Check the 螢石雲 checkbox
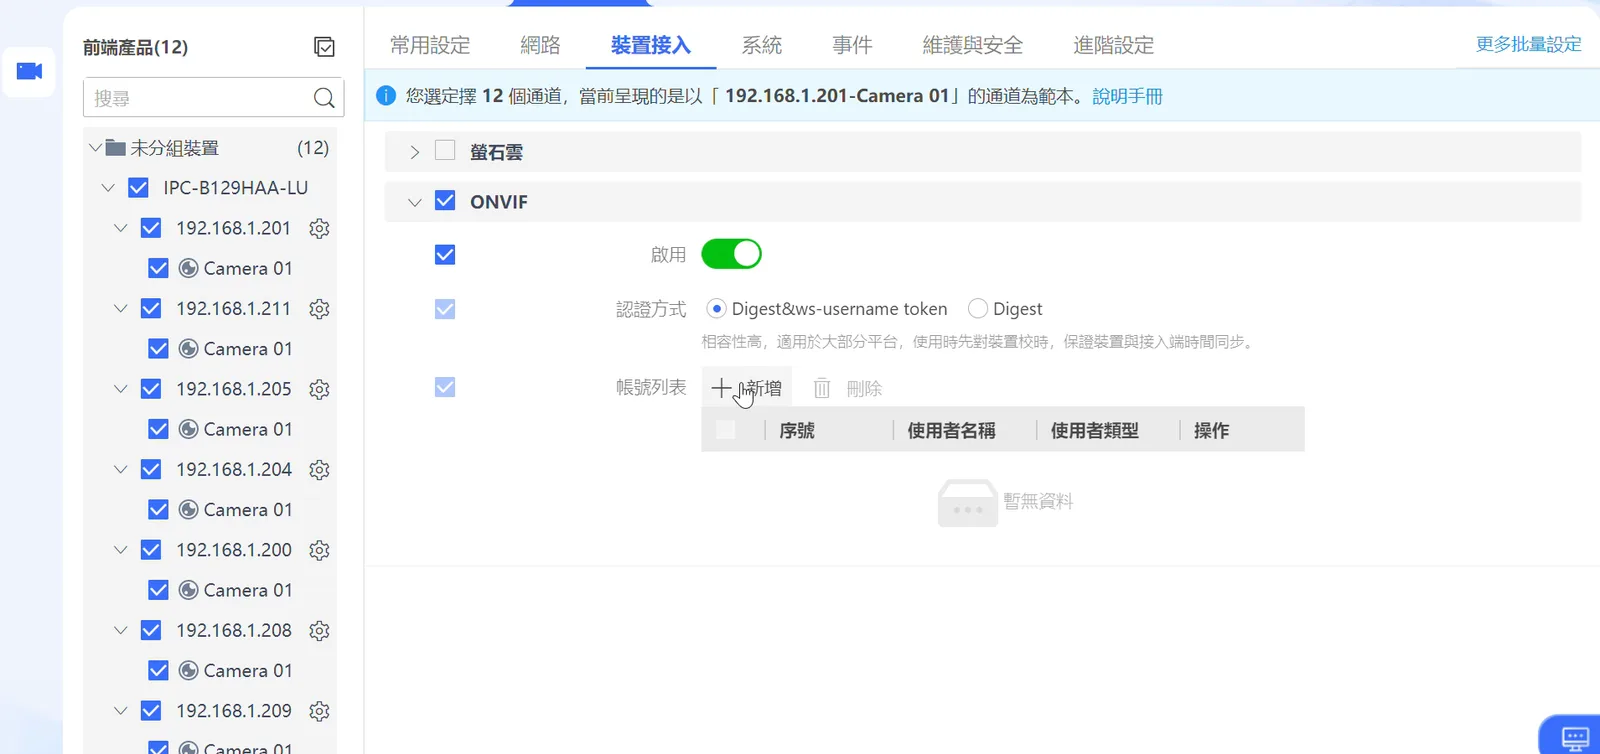This screenshot has height=754, width=1600. 445,151
